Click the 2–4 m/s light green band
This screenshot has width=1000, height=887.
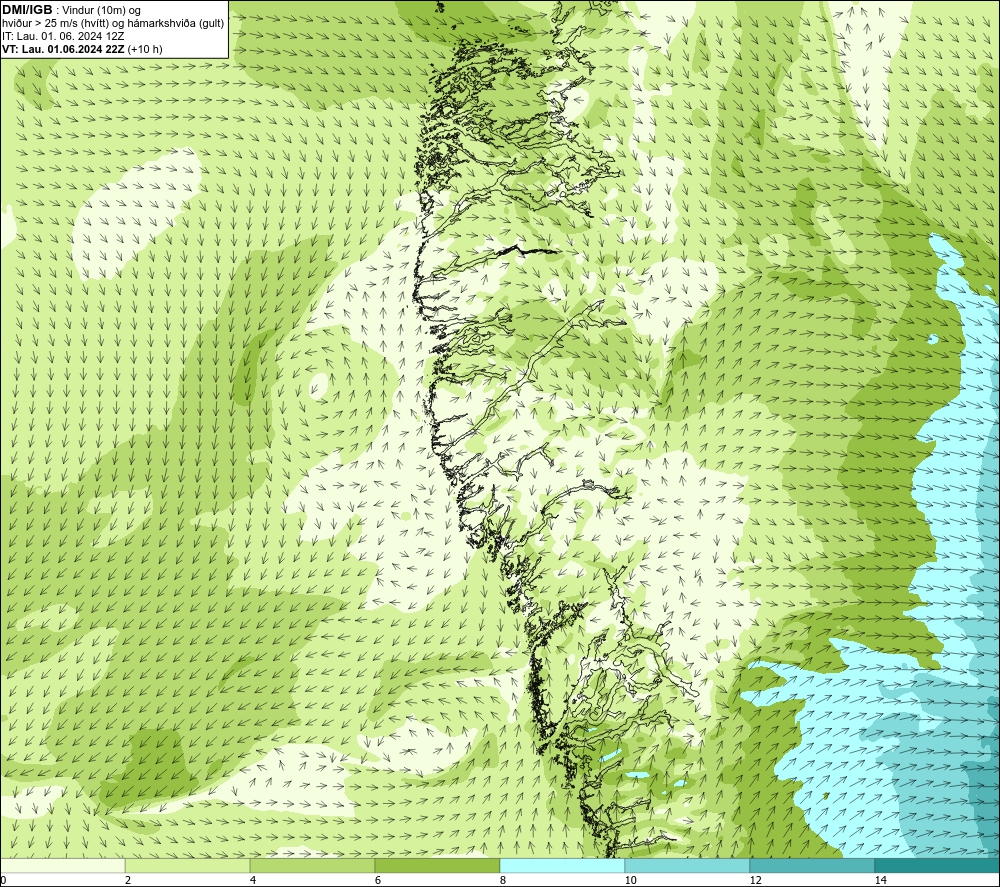[188, 865]
